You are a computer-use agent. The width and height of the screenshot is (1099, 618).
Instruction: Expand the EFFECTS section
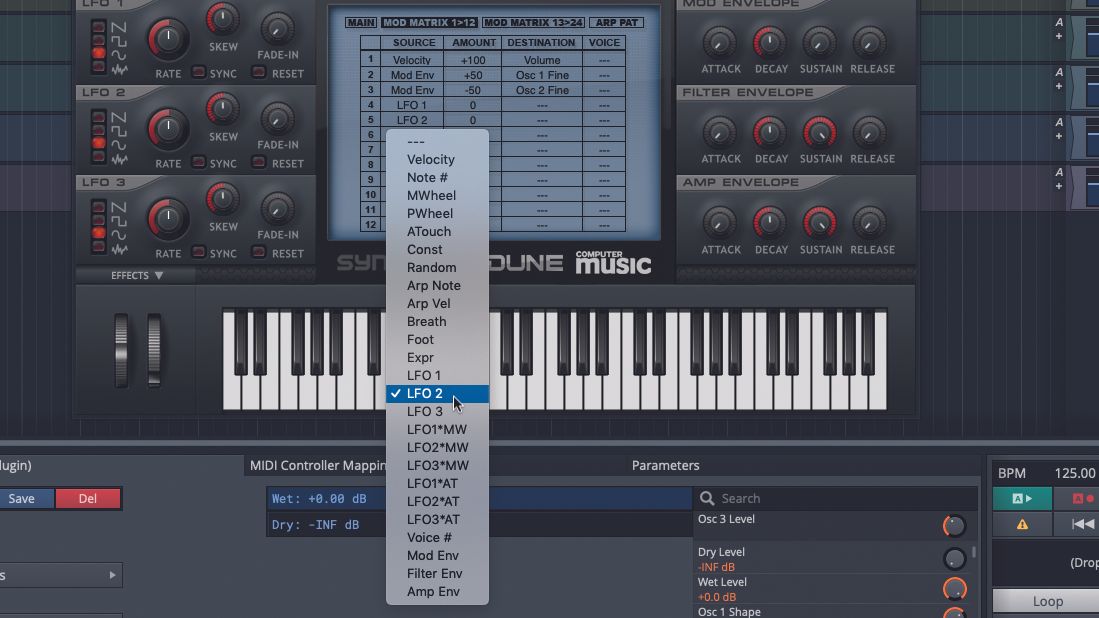(135, 275)
